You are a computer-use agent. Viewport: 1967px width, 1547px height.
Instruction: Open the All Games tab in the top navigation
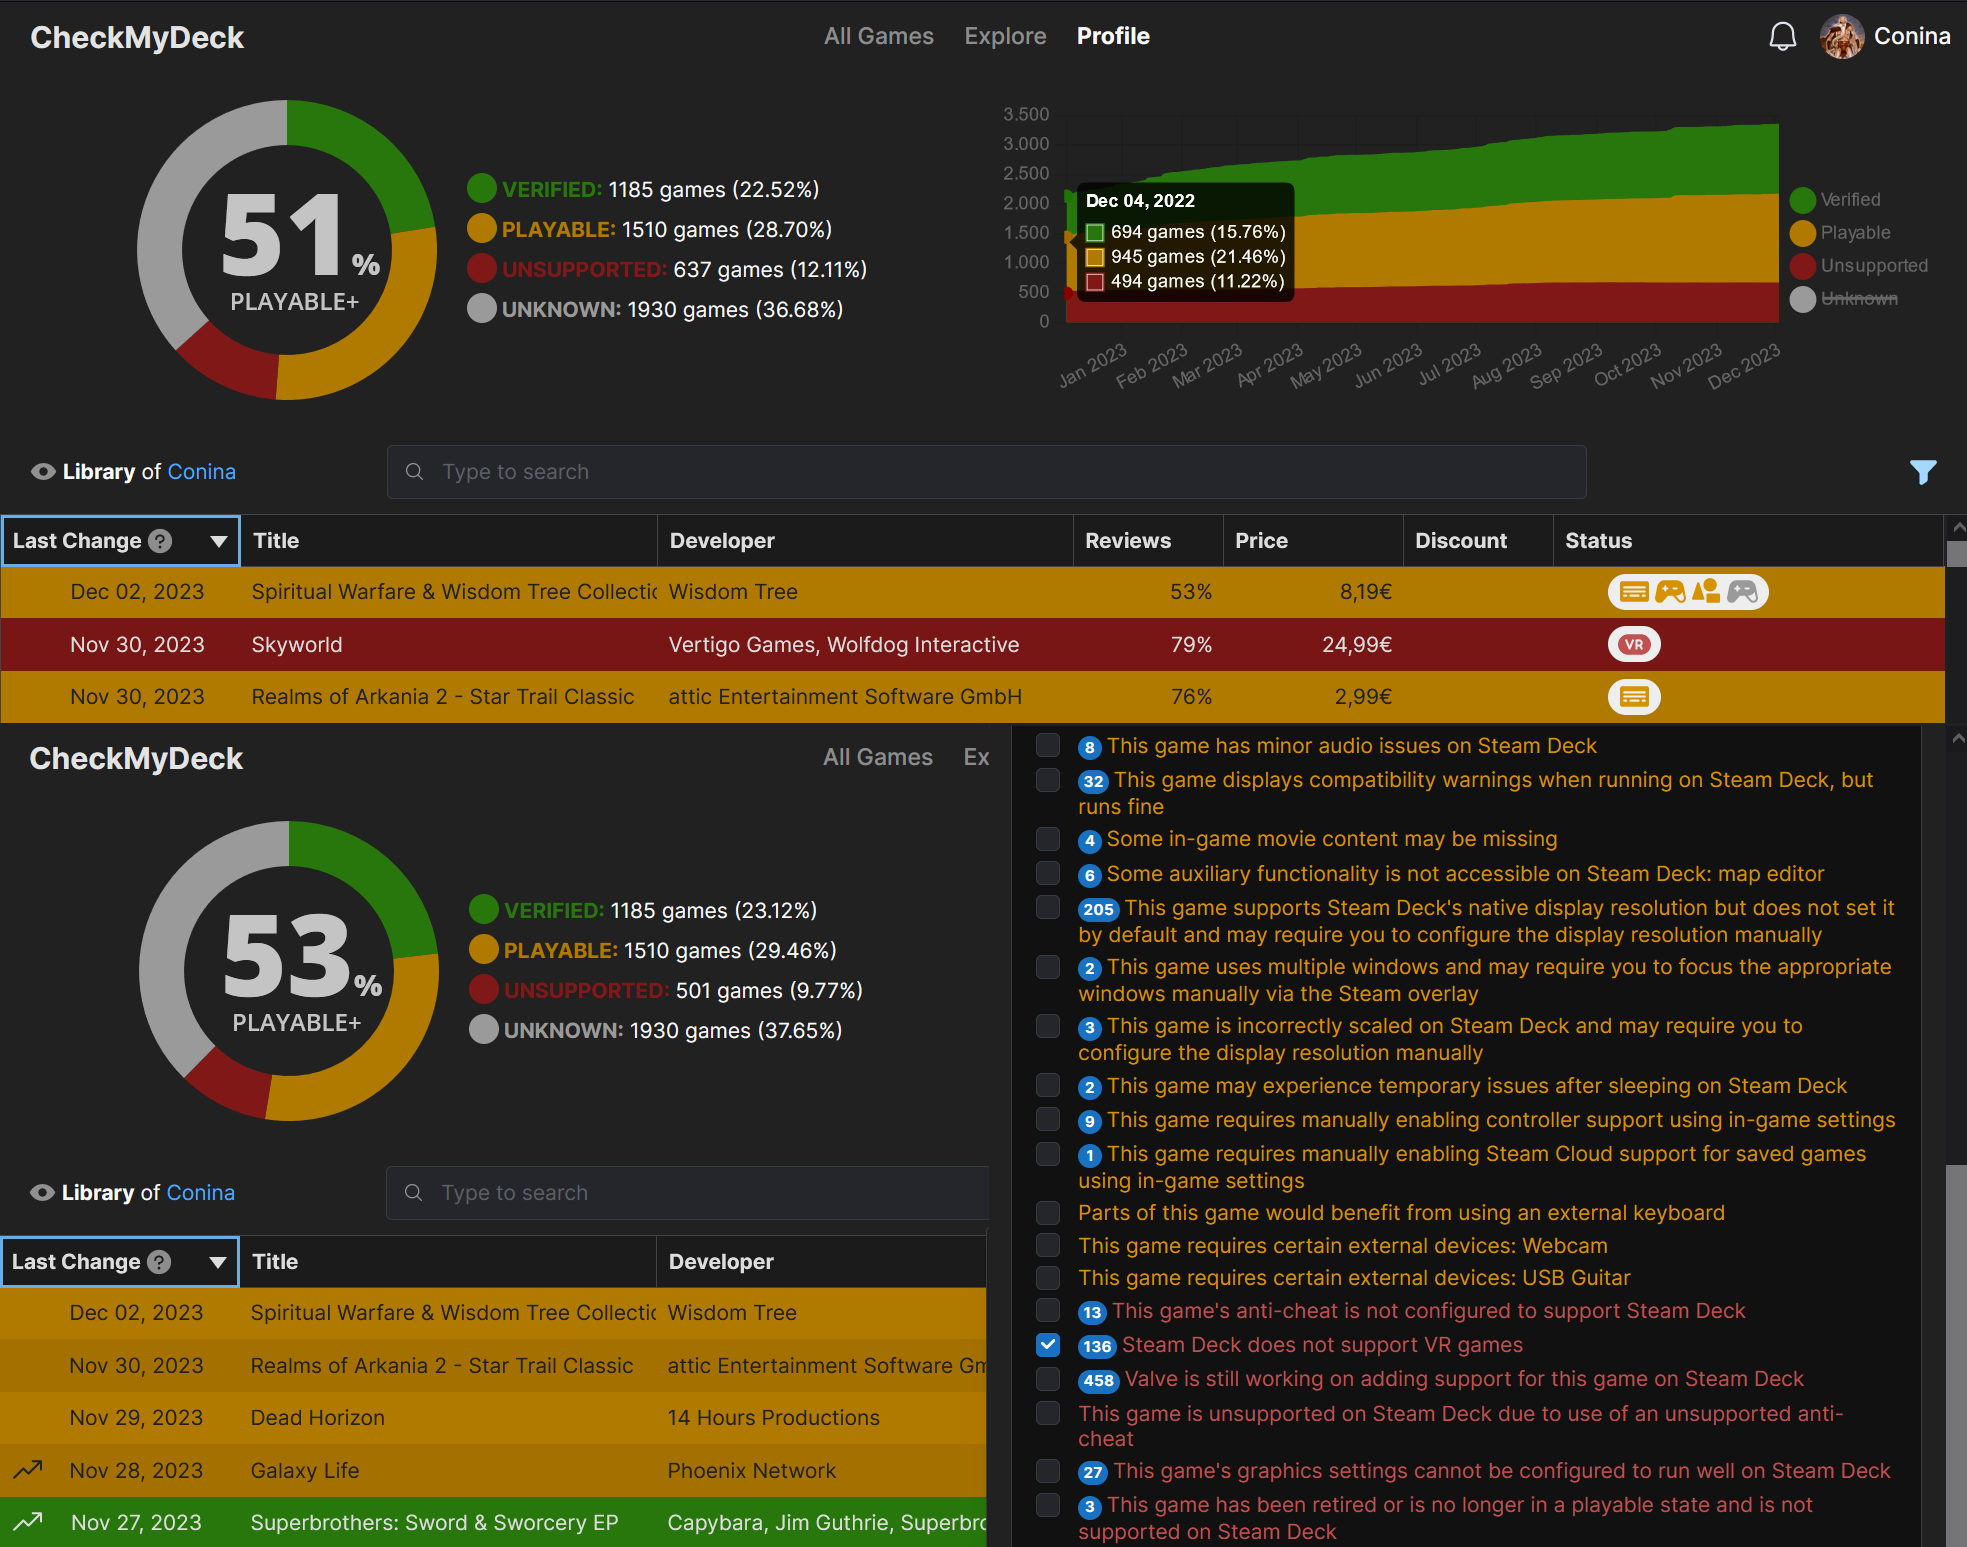(878, 36)
